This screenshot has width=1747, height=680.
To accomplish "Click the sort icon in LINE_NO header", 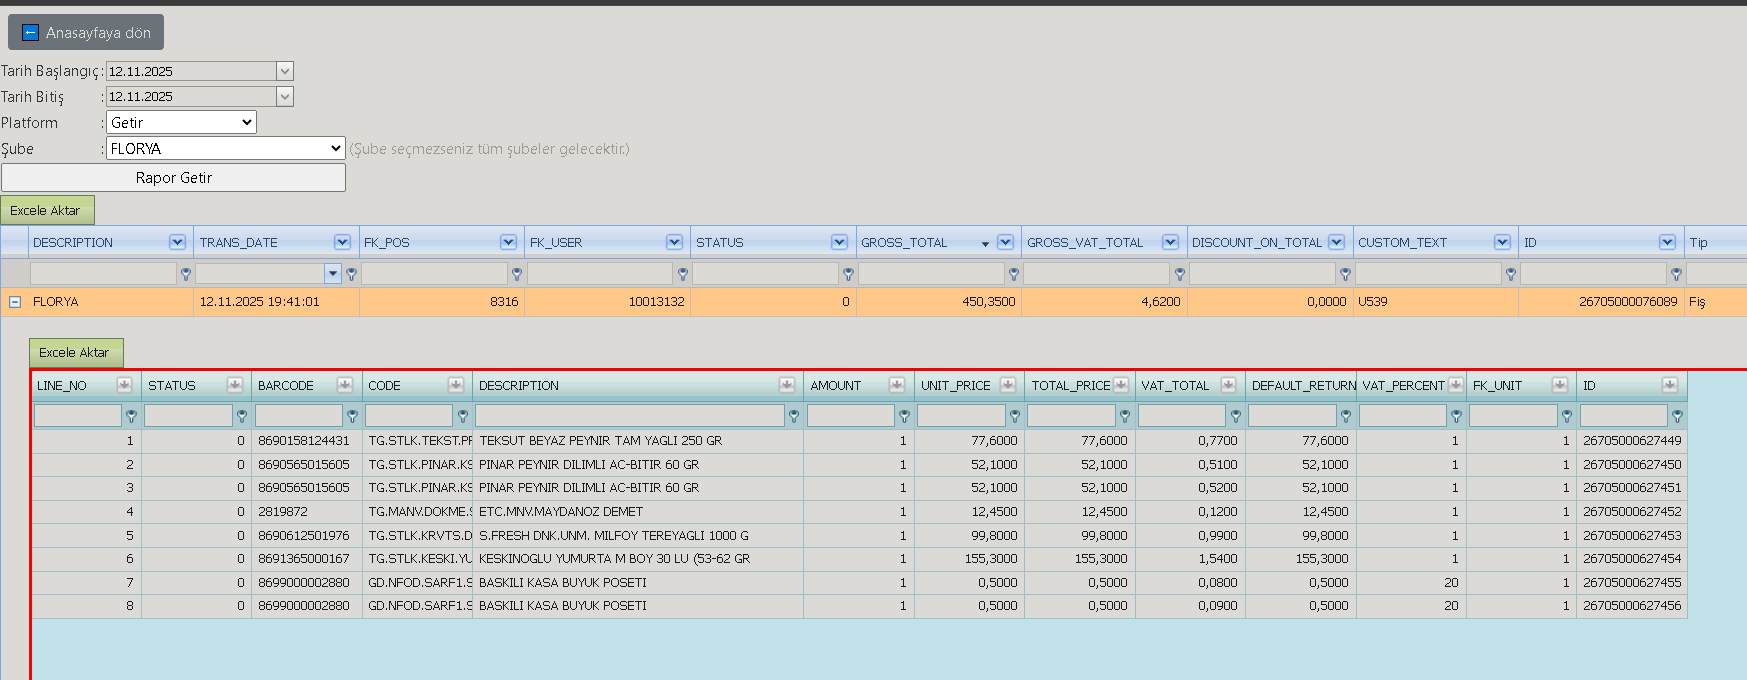I will coord(124,385).
